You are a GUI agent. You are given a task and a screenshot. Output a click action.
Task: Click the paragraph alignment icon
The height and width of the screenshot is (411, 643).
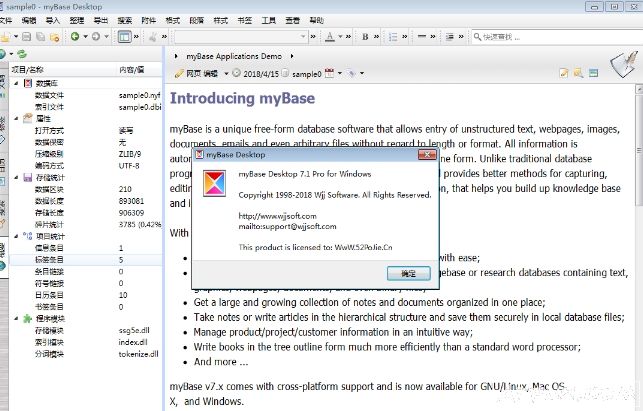449,37
